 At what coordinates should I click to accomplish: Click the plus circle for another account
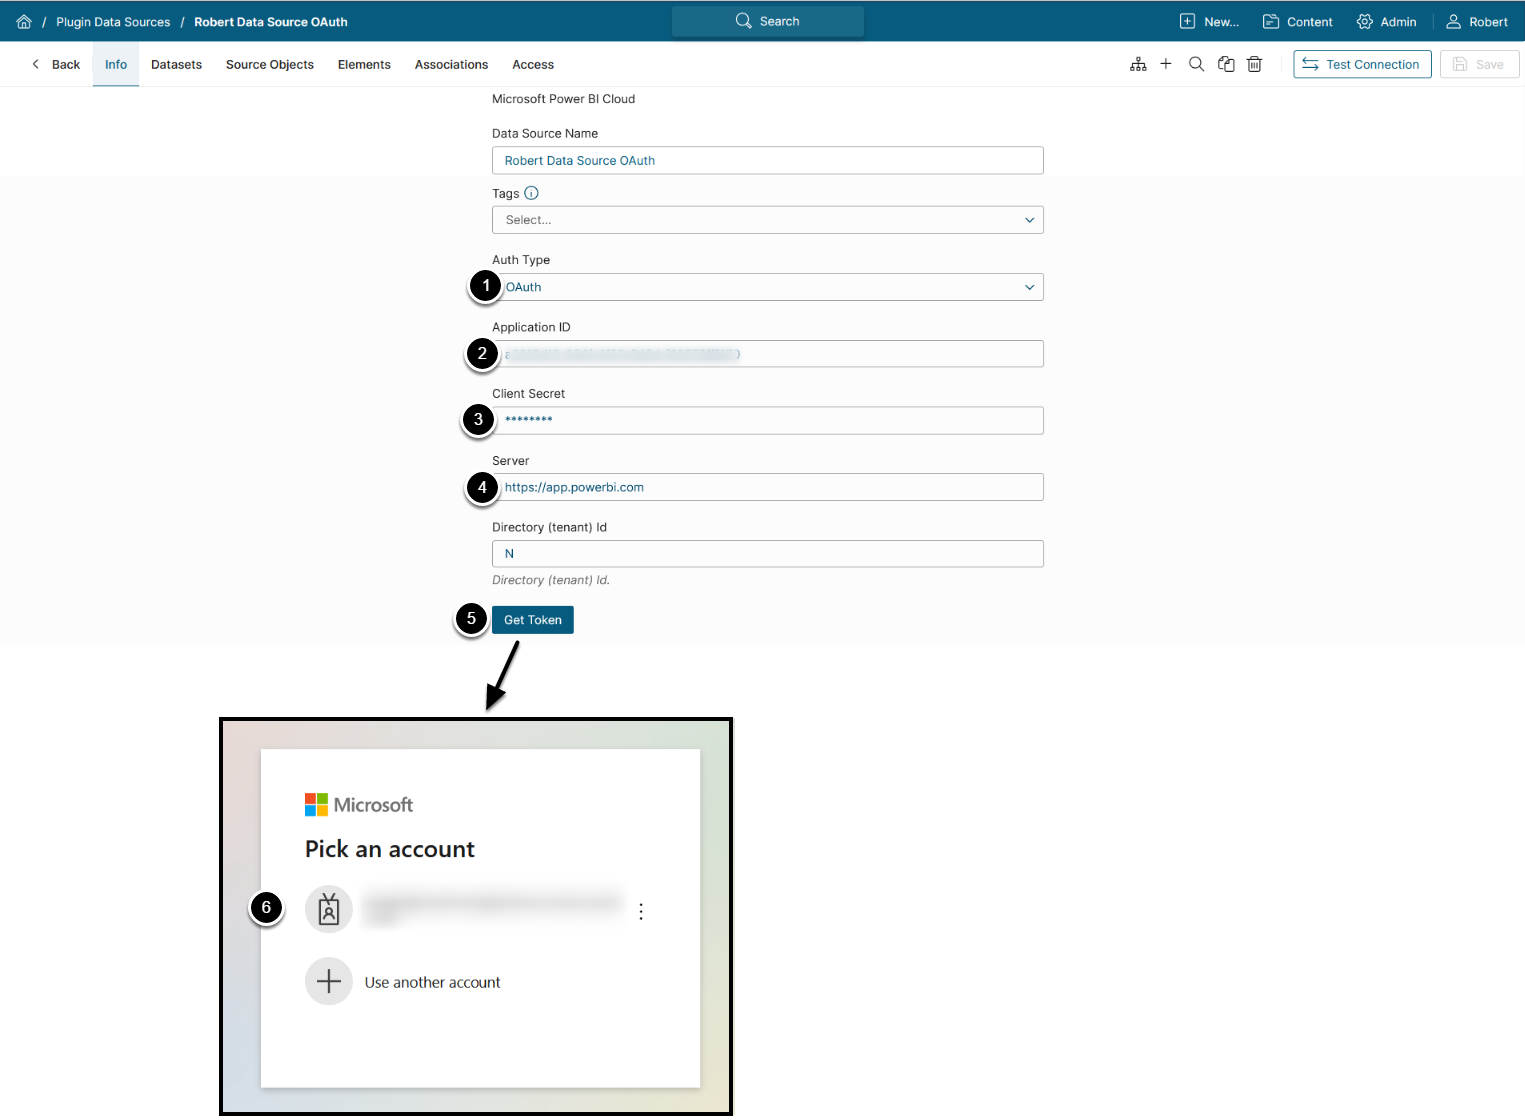[x=329, y=982]
